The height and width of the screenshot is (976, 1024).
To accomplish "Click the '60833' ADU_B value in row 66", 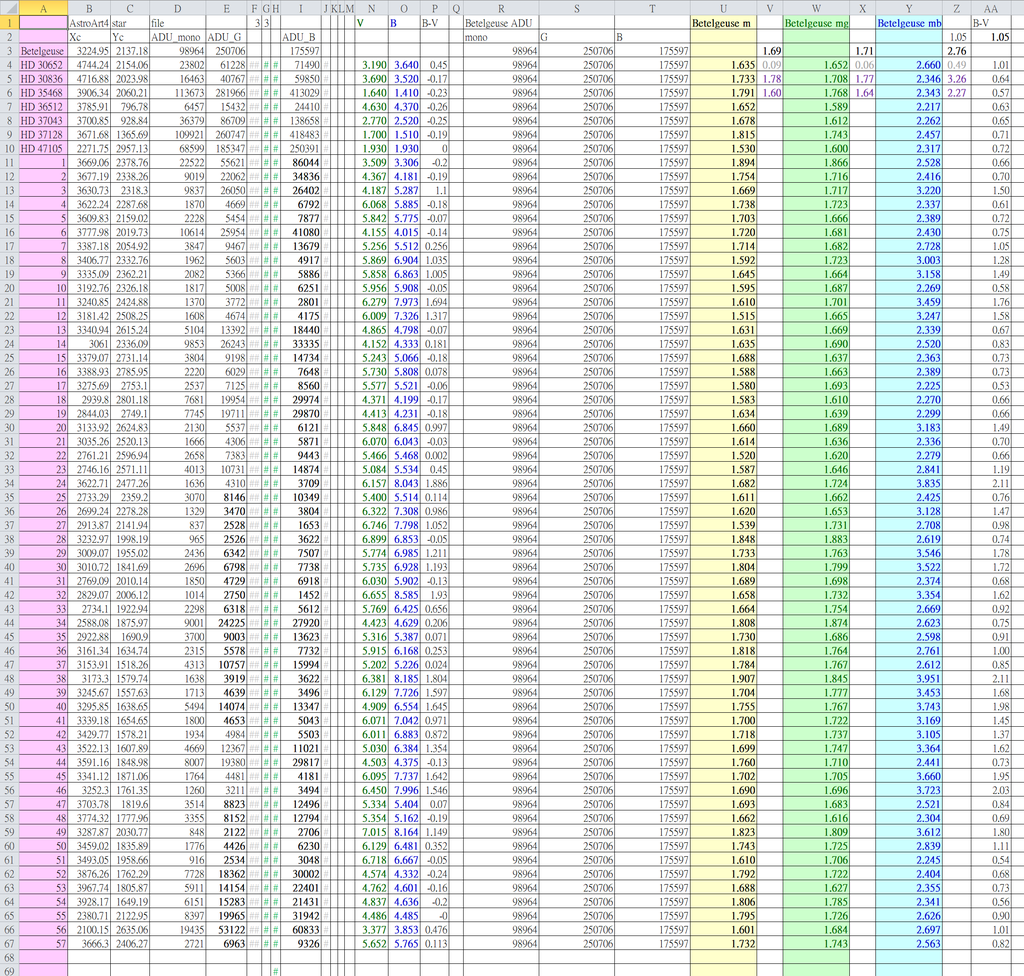I will [300, 930].
